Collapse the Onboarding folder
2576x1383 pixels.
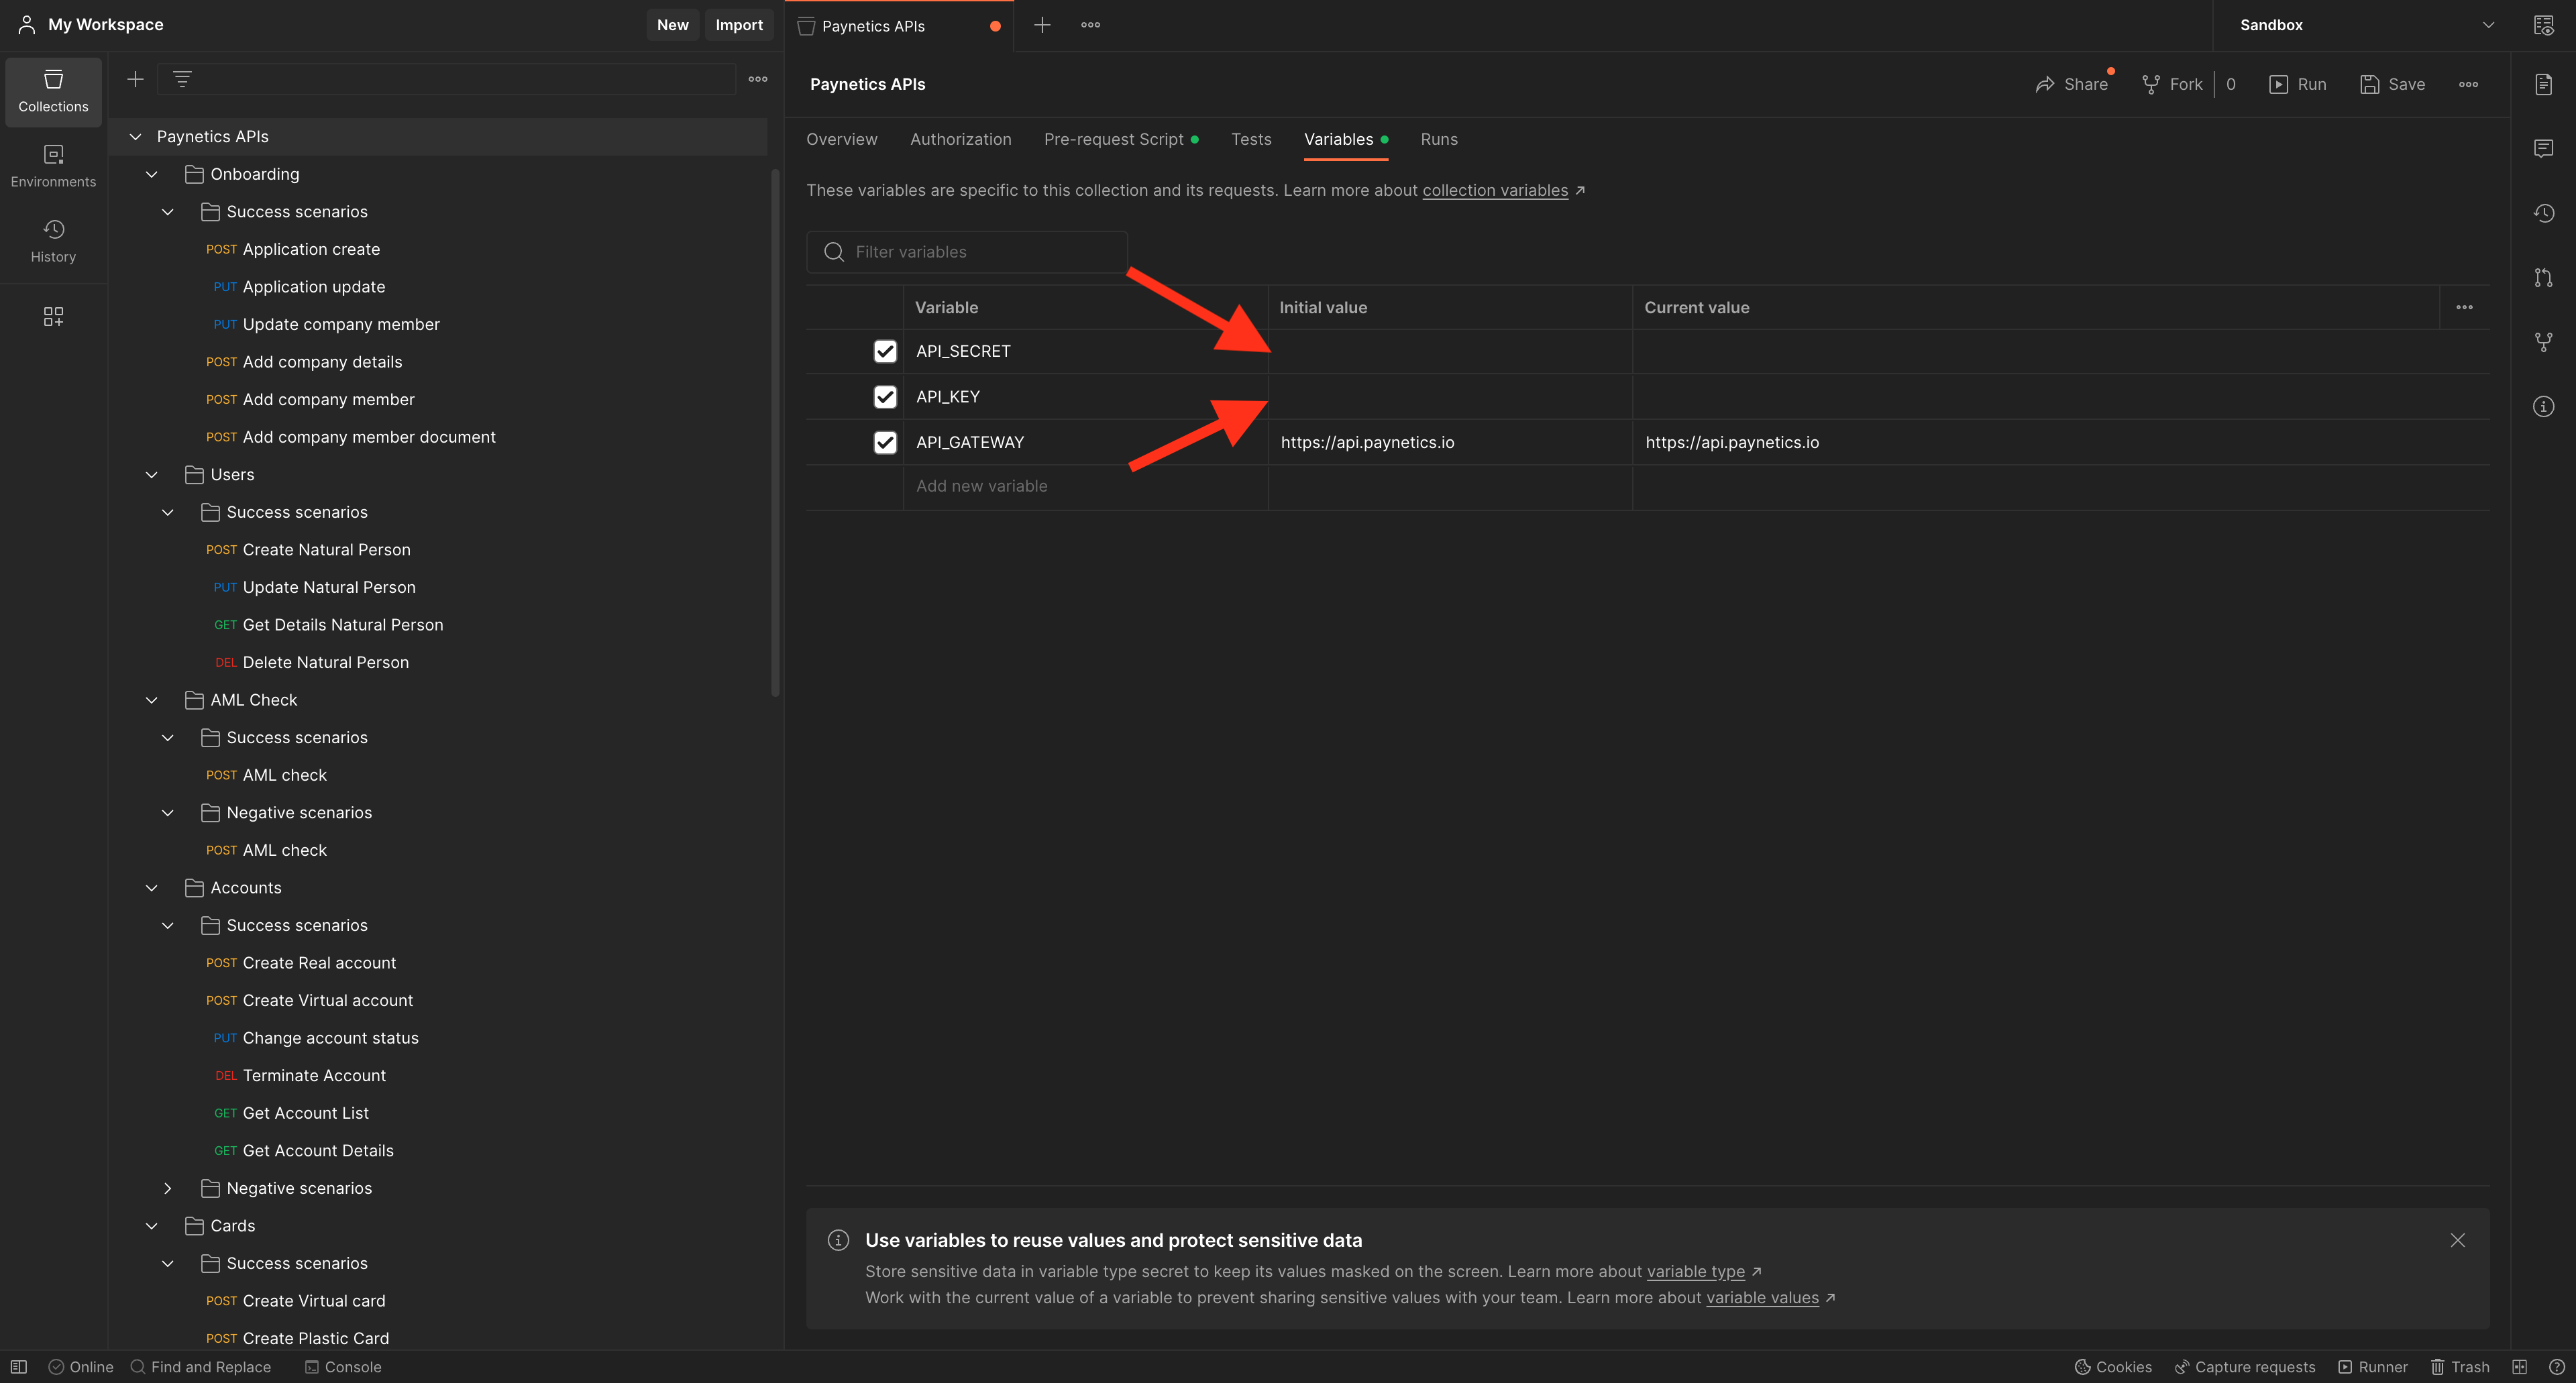pyautogui.click(x=152, y=174)
